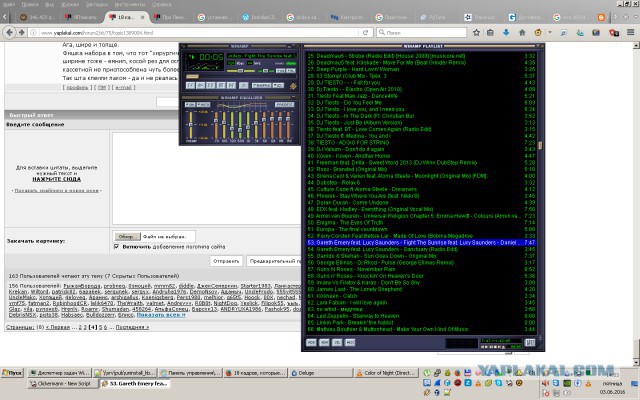Toggle Equalizer AUTO button
The width and height of the screenshot is (640, 400).
203,105
